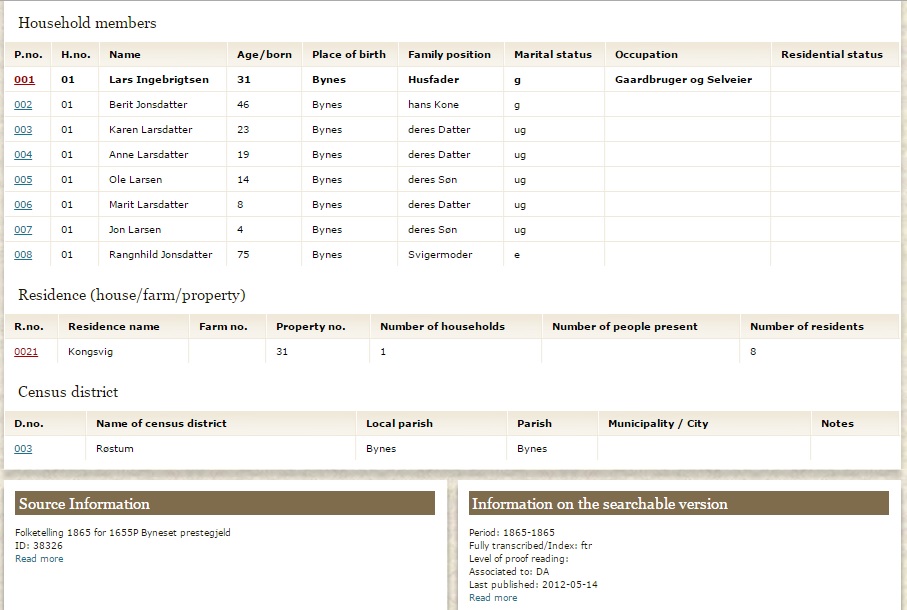
Task: Select the name Karen Larsdatter
Action: [x=150, y=130]
